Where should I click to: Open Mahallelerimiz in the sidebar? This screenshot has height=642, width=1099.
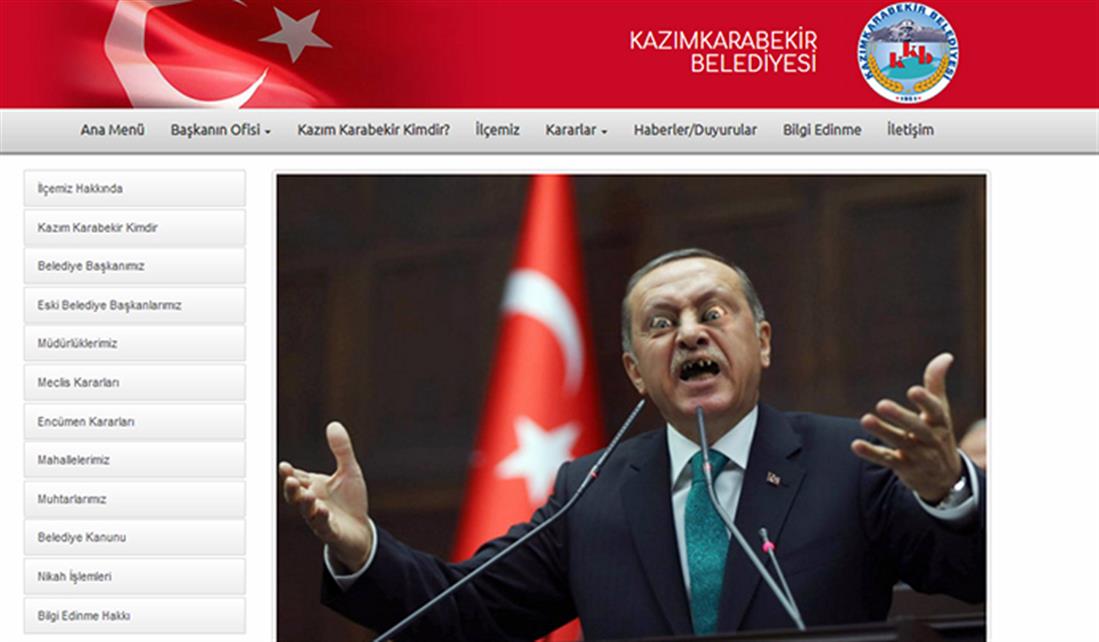[134, 460]
